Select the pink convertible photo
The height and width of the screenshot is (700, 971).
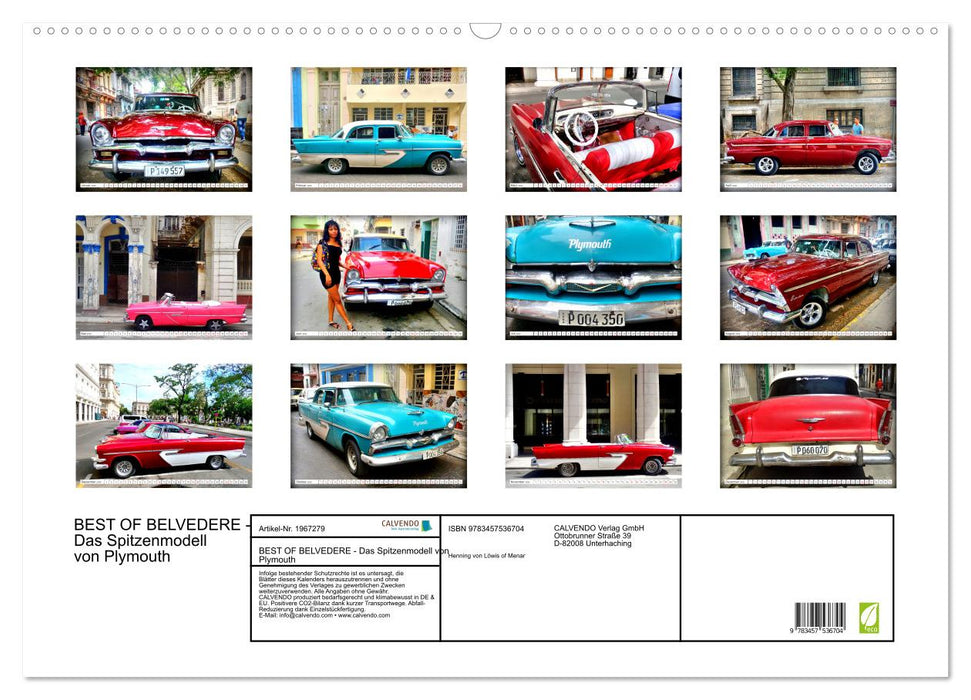pos(164,277)
